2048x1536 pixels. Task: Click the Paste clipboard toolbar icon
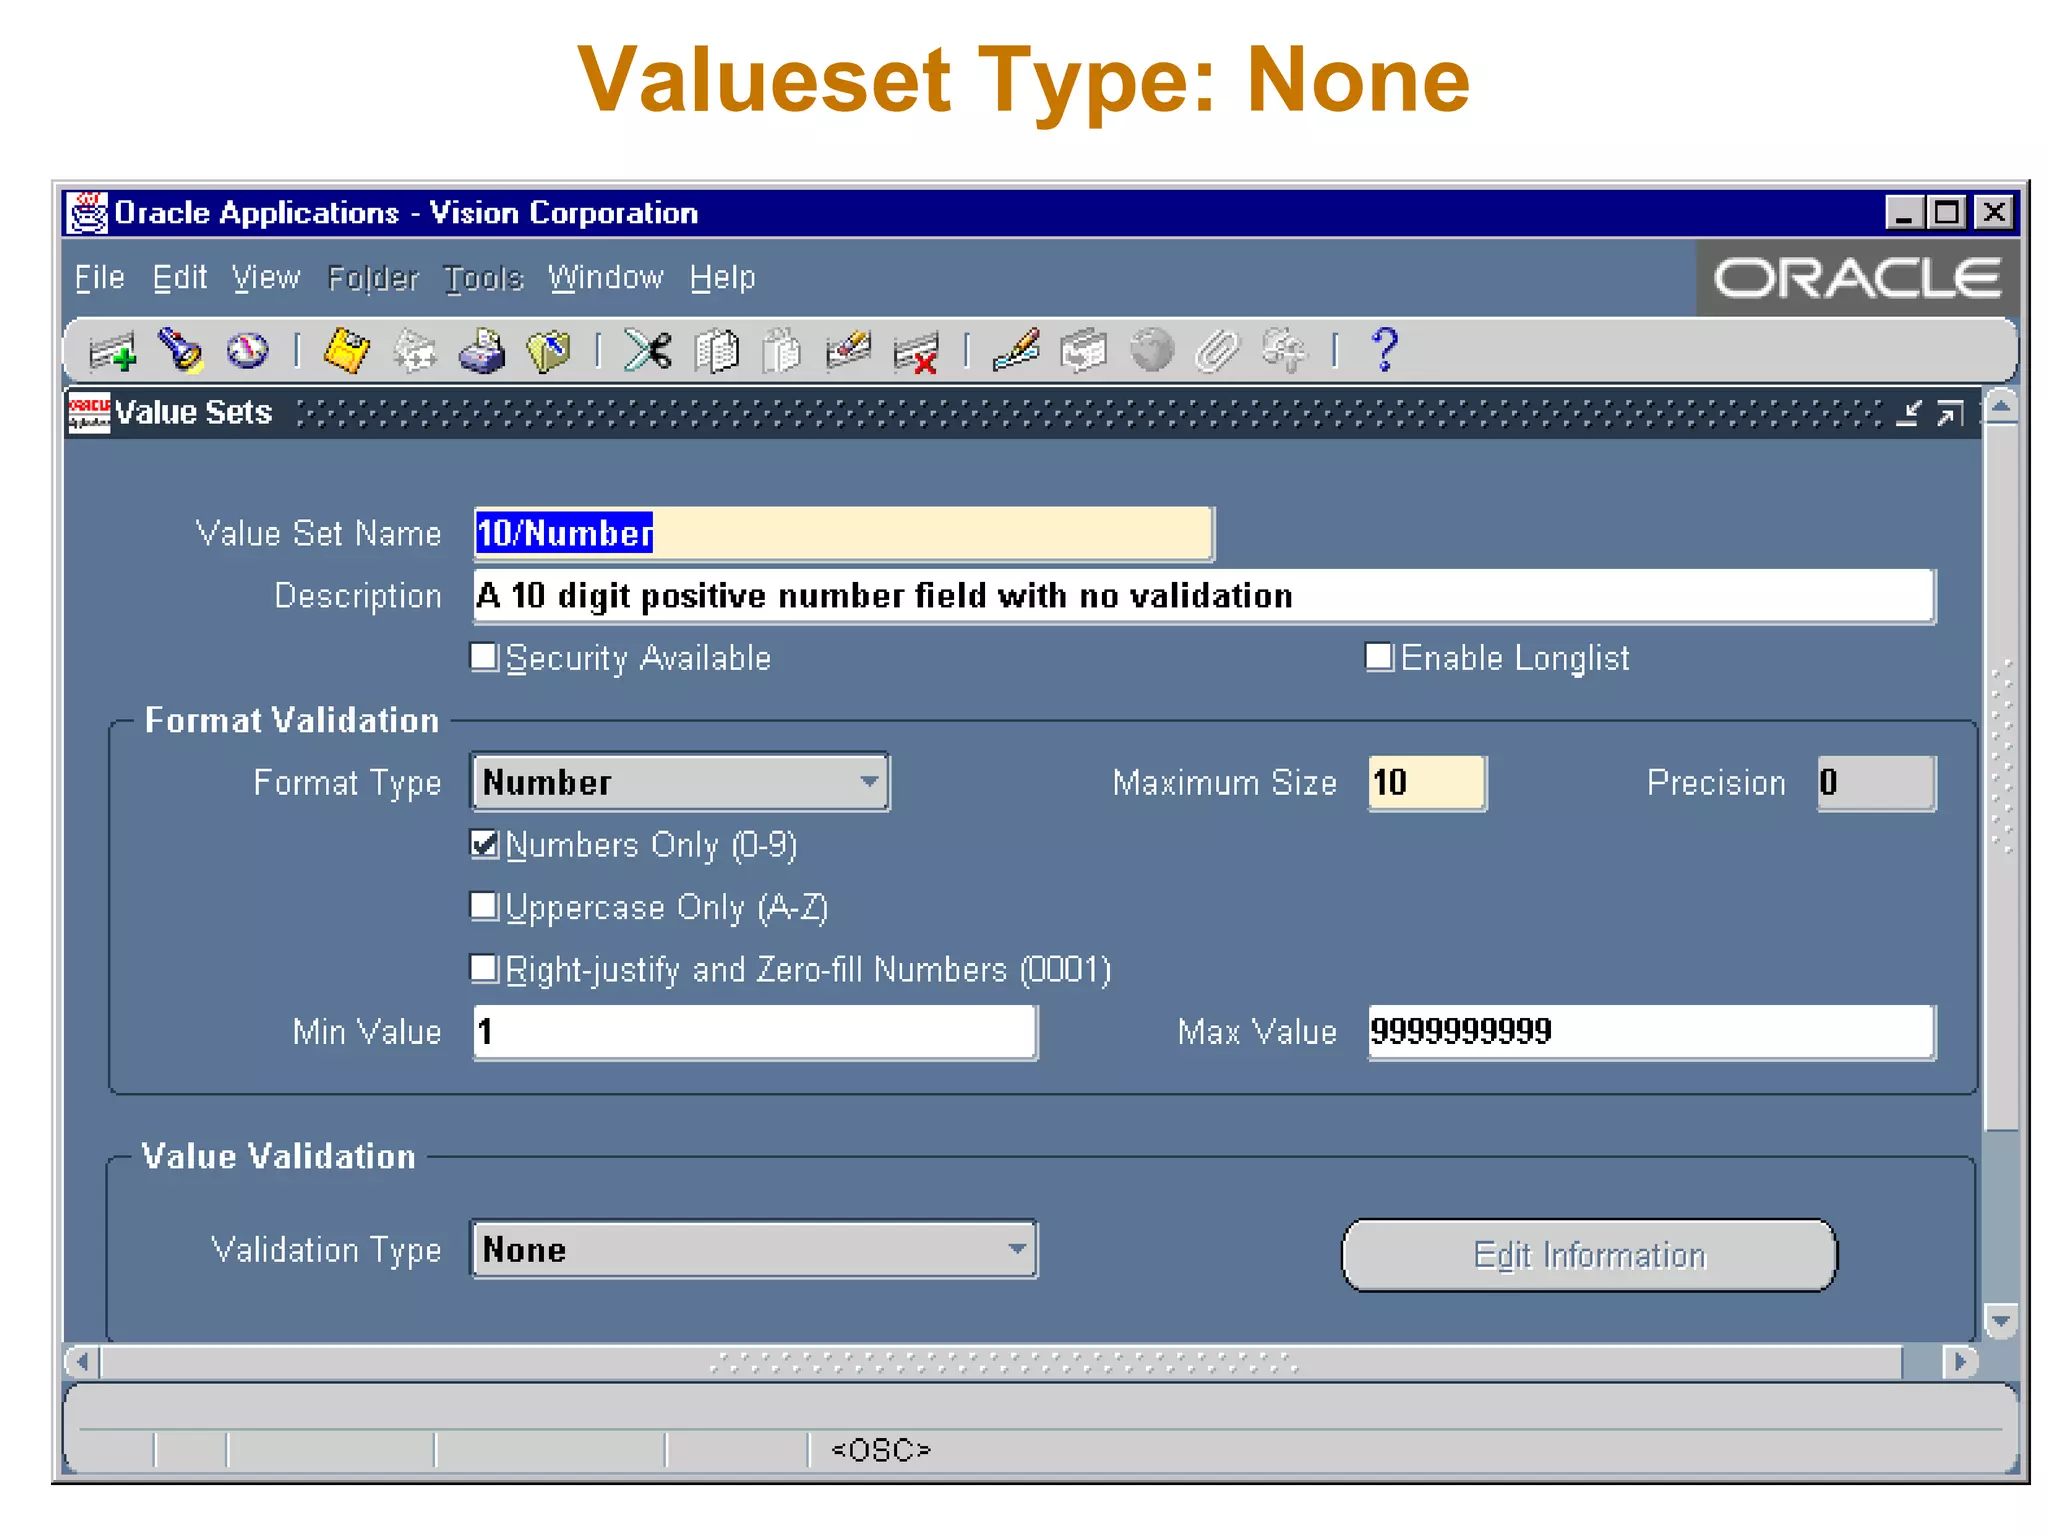(782, 351)
